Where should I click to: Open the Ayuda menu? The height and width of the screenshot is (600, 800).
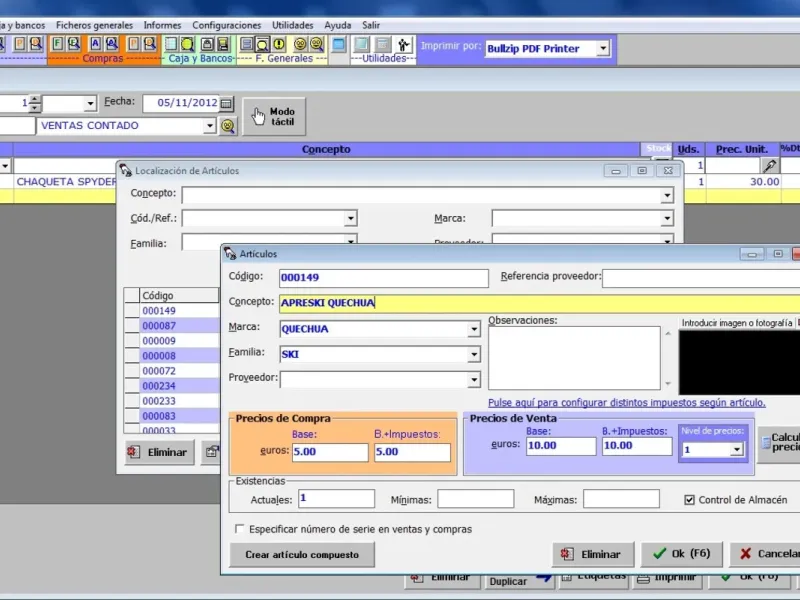338,25
